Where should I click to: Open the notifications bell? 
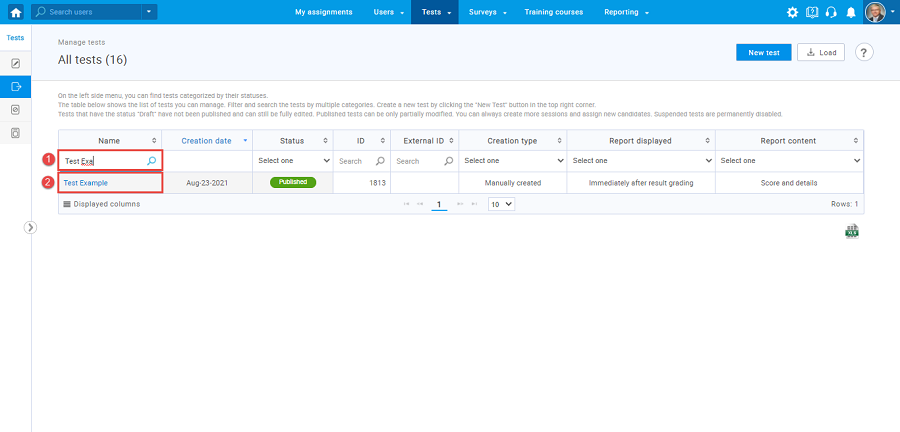pyautogui.click(x=851, y=13)
